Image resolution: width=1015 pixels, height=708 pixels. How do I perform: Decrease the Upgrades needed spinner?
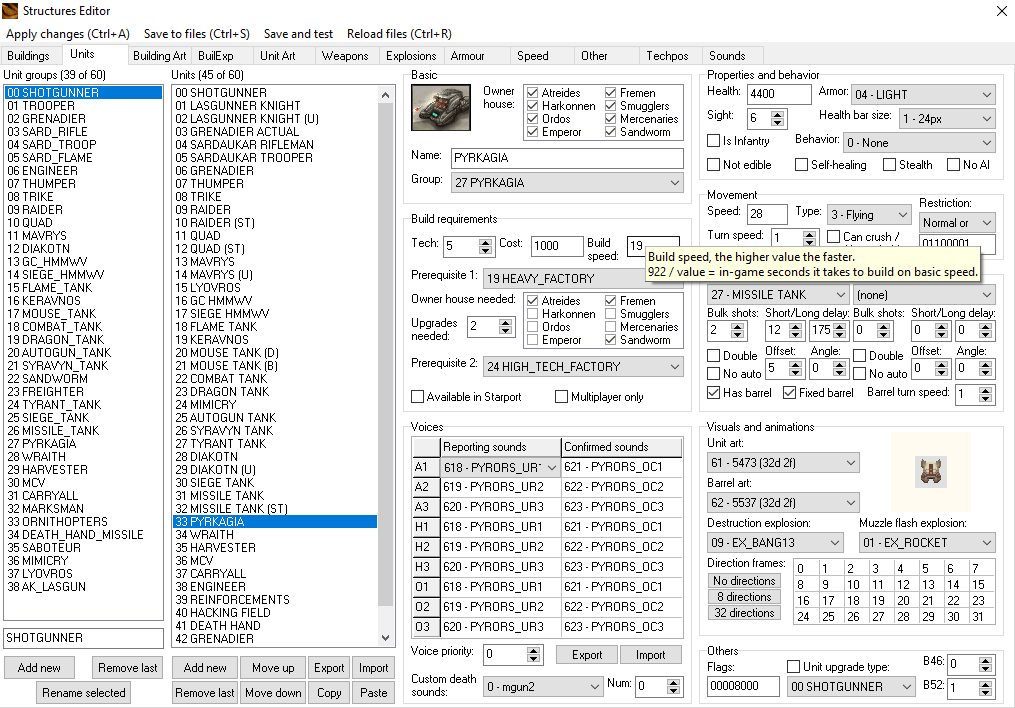point(507,332)
